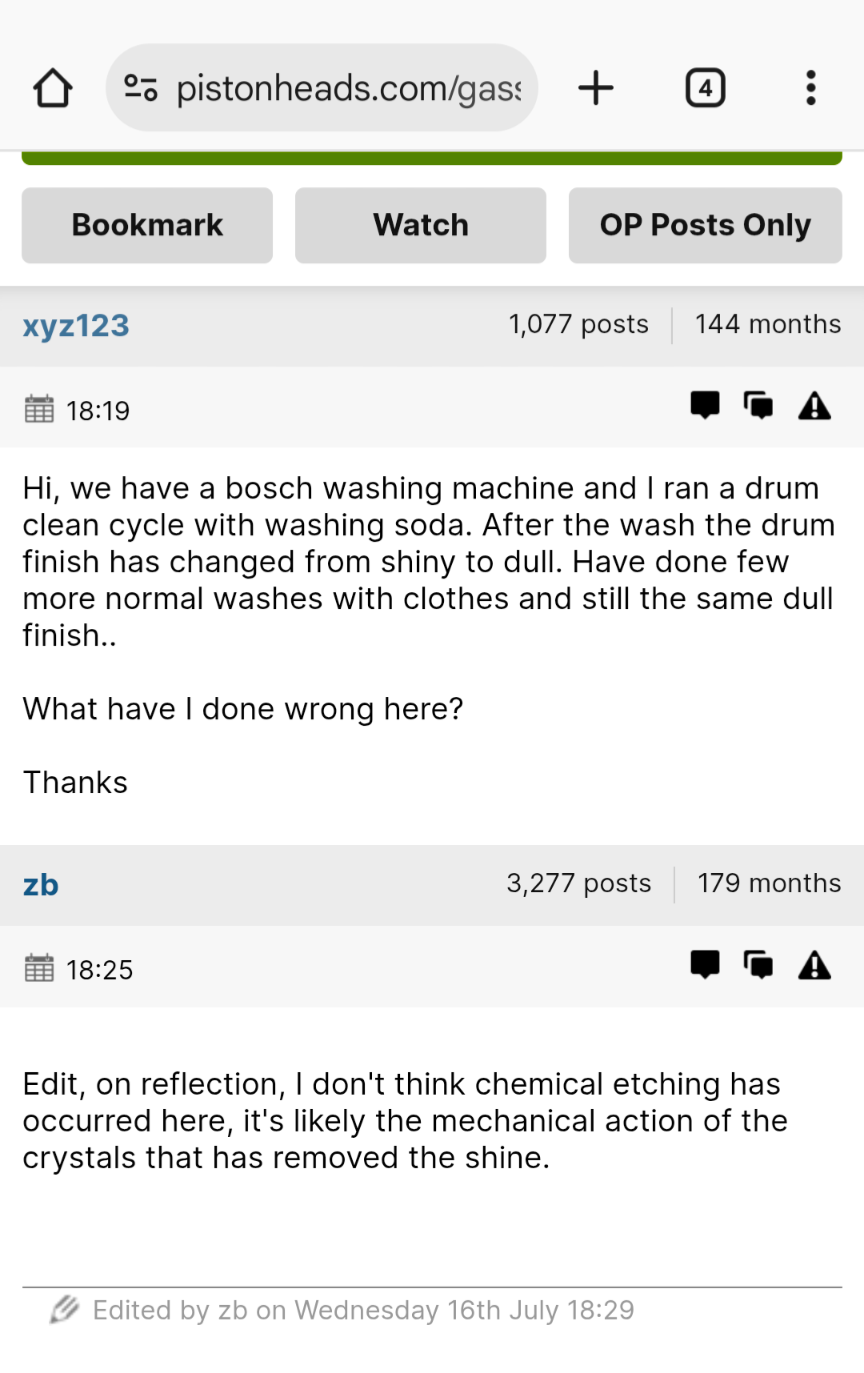
Task: Click the calendar icon beside 18:19
Action: coord(38,410)
